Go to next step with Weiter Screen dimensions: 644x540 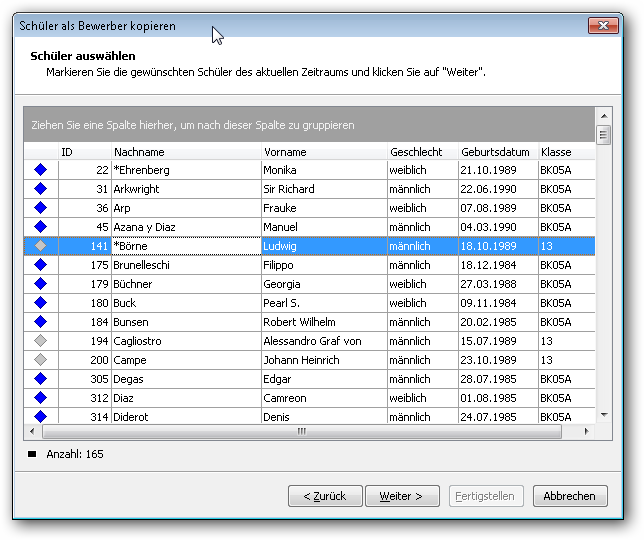(x=402, y=496)
